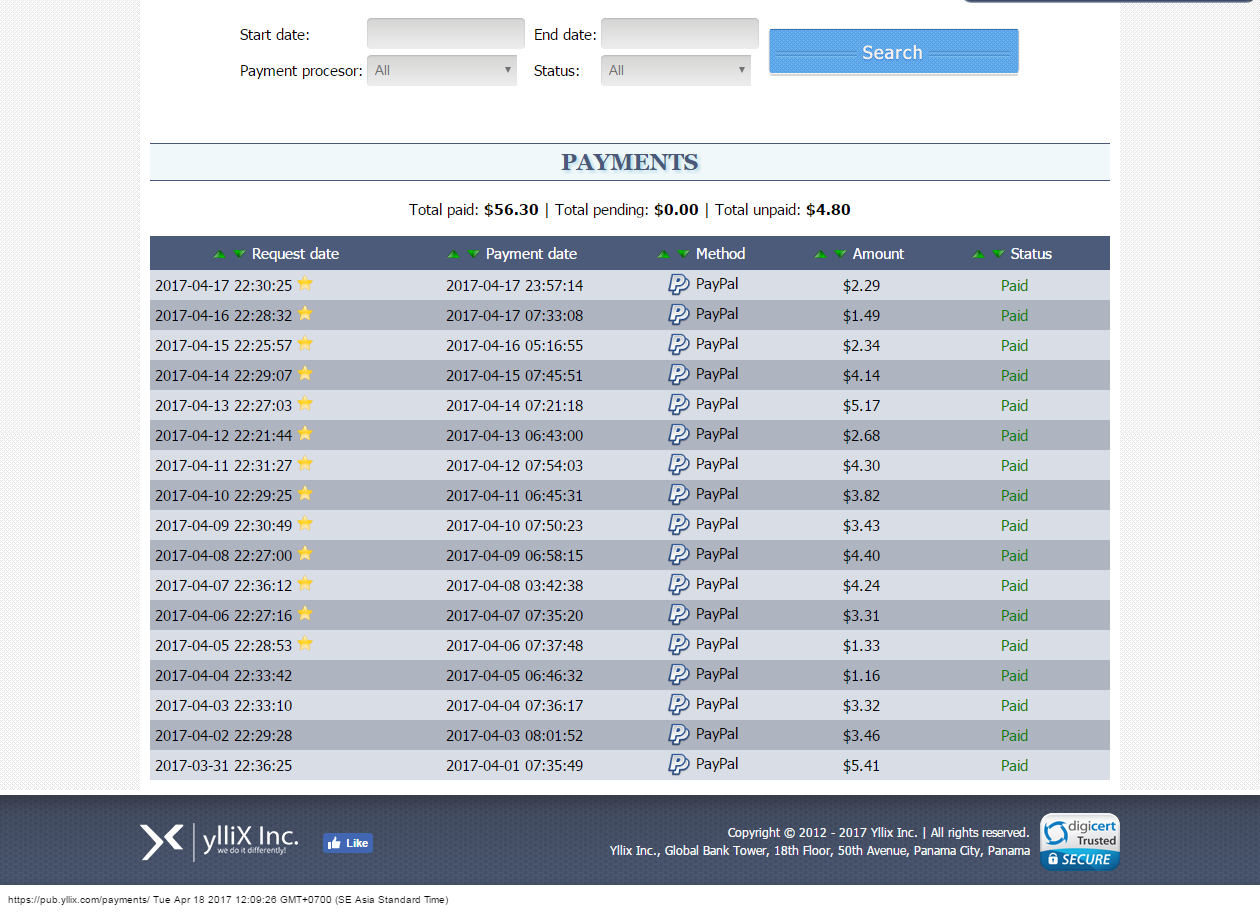Click payment date 2017-04-17 23:57:14

coord(514,286)
